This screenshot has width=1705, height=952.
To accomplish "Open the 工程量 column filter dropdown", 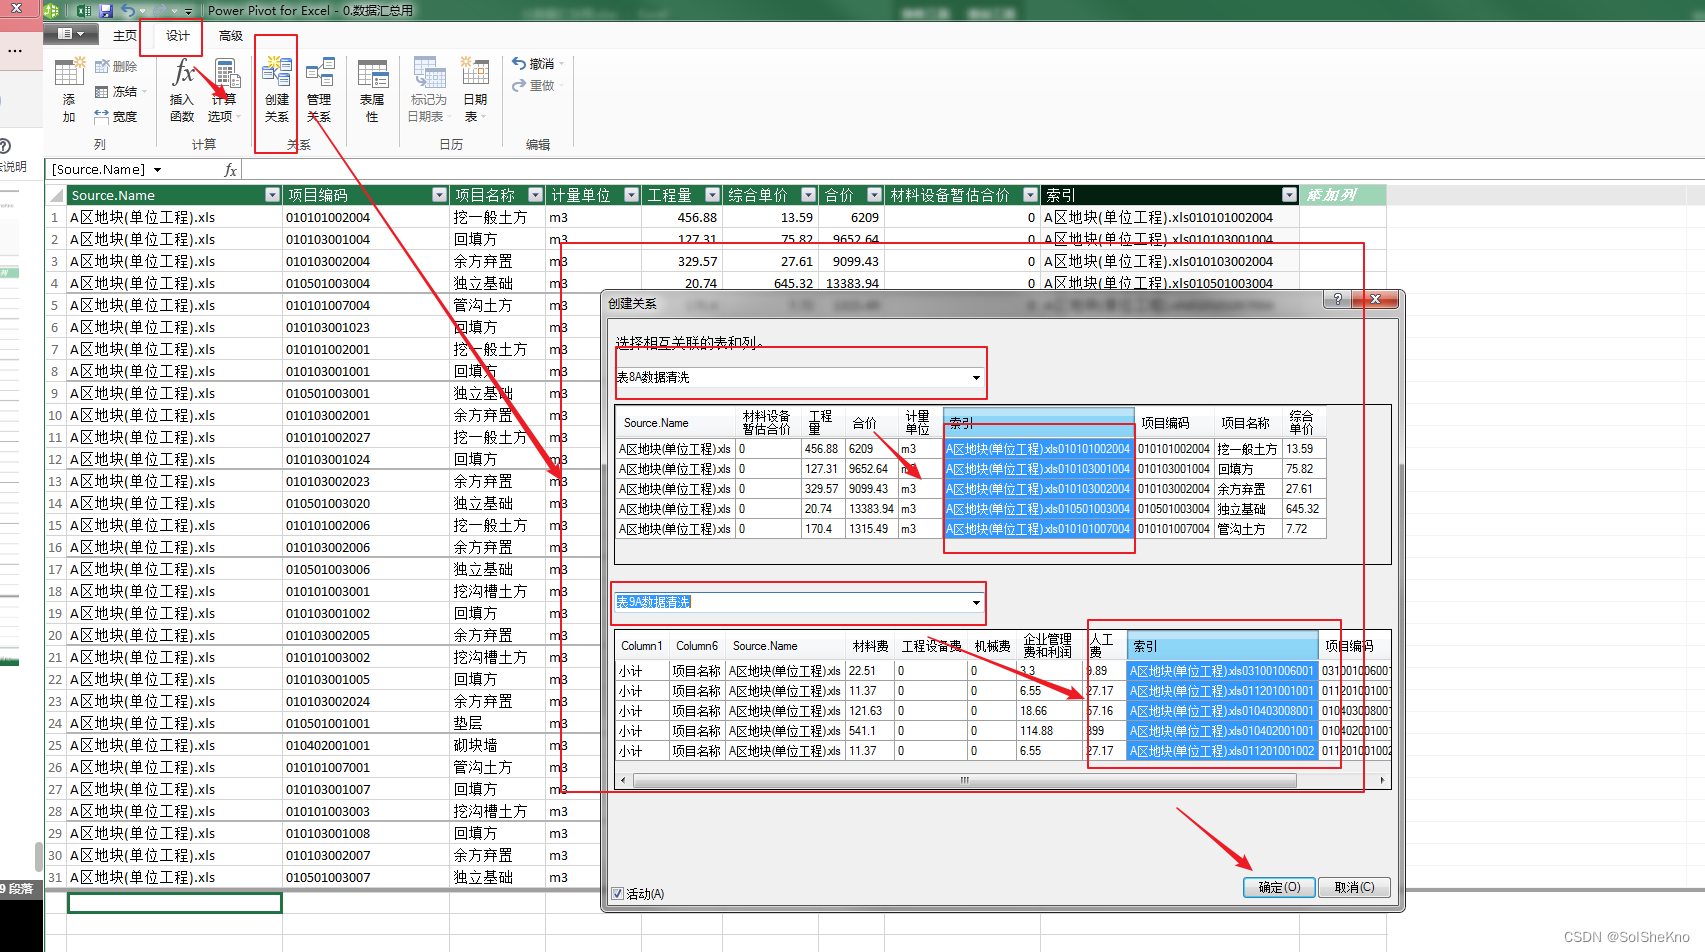I will (712, 195).
